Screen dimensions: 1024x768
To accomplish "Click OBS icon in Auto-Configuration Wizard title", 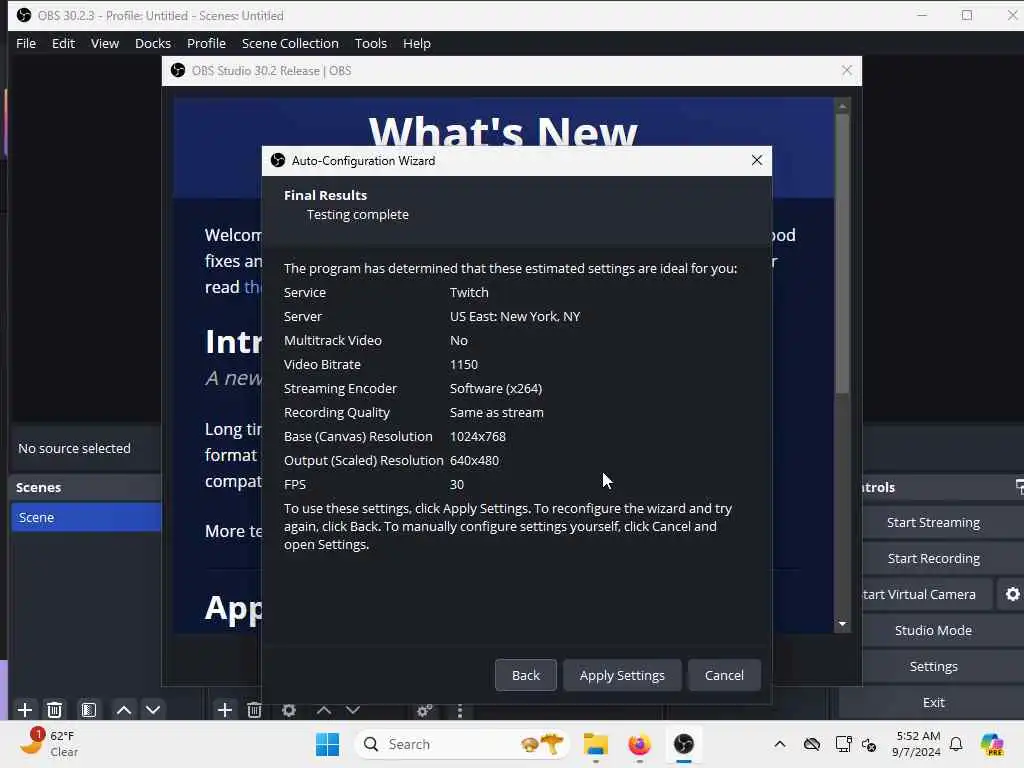I will [278, 160].
